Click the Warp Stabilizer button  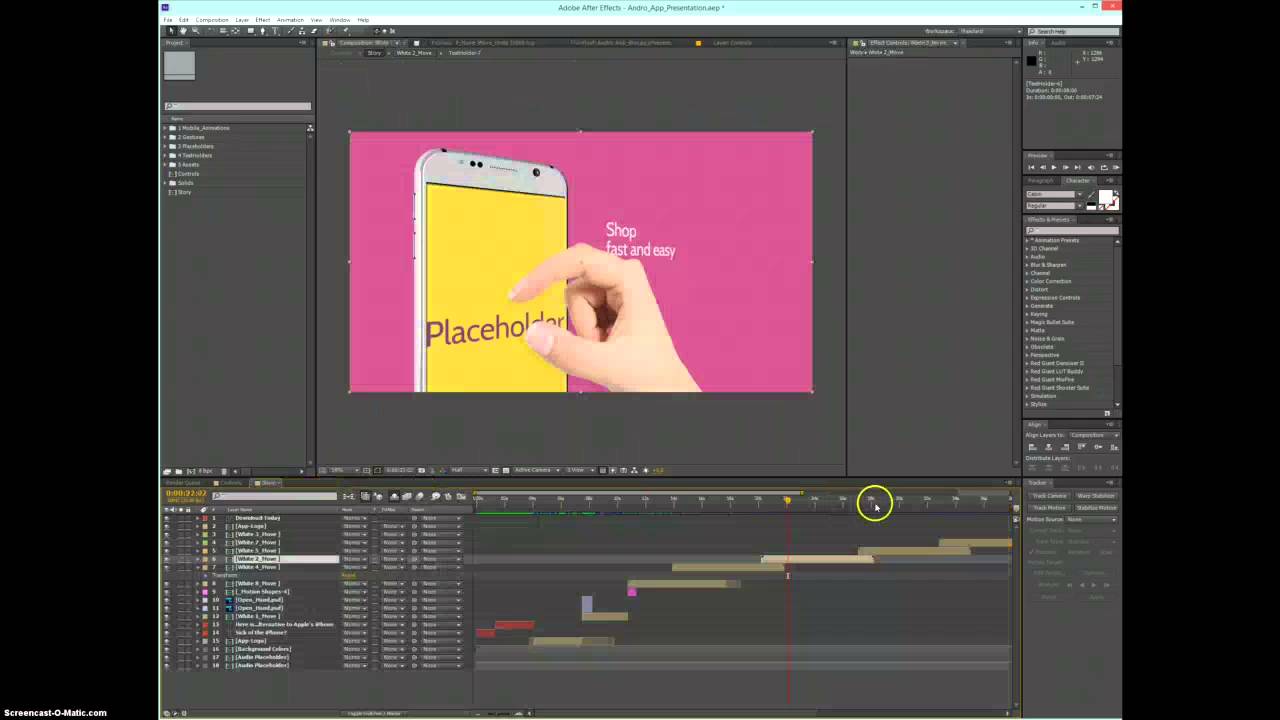tap(1096, 495)
